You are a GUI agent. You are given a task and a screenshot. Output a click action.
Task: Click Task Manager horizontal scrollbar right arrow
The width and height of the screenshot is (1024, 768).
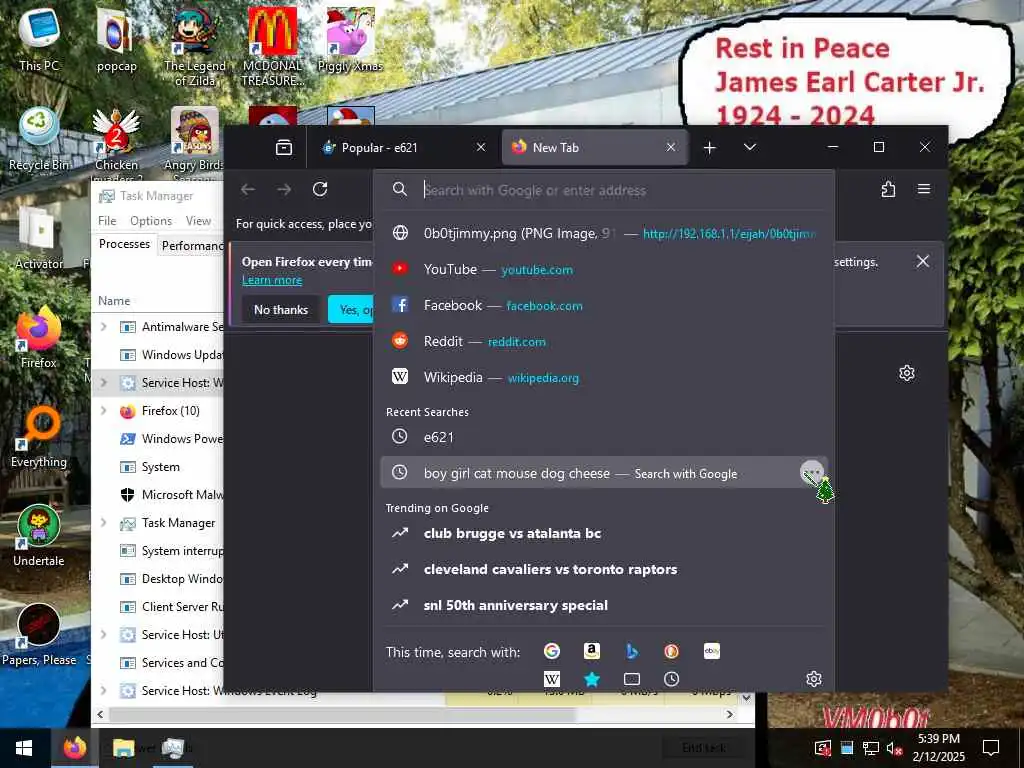(730, 714)
